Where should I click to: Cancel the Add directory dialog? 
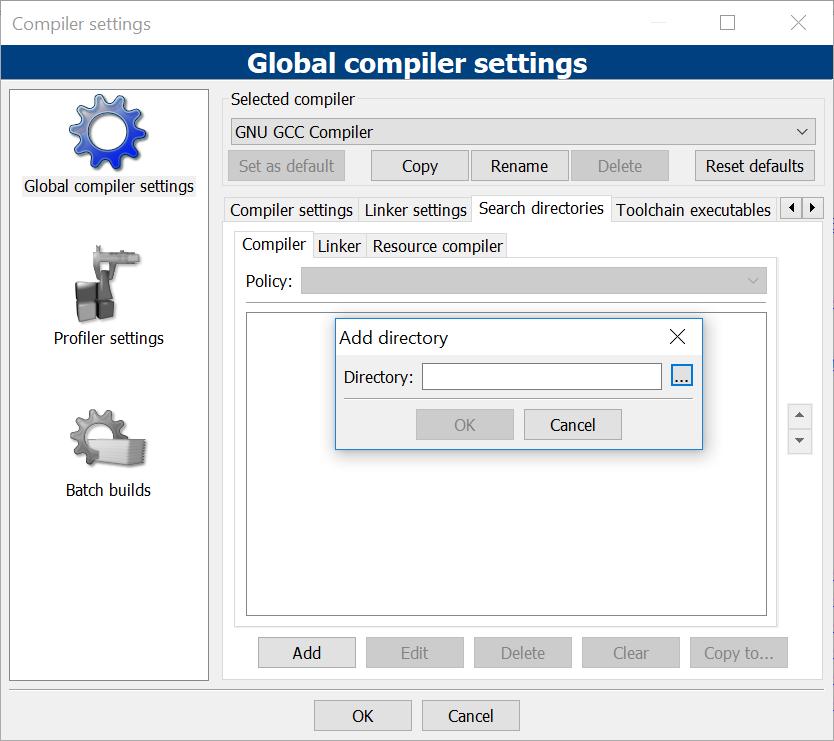[572, 424]
